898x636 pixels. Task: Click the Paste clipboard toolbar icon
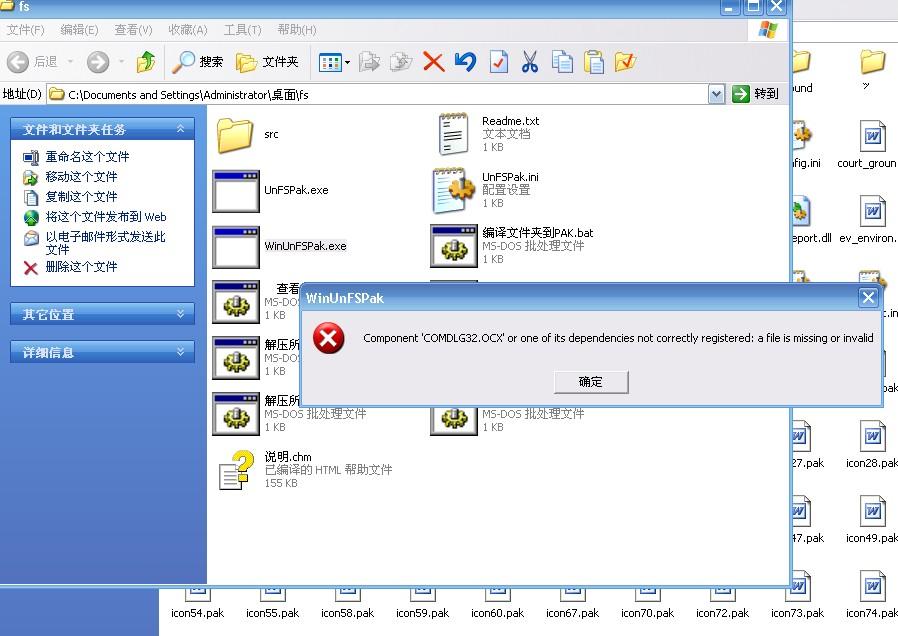click(594, 62)
